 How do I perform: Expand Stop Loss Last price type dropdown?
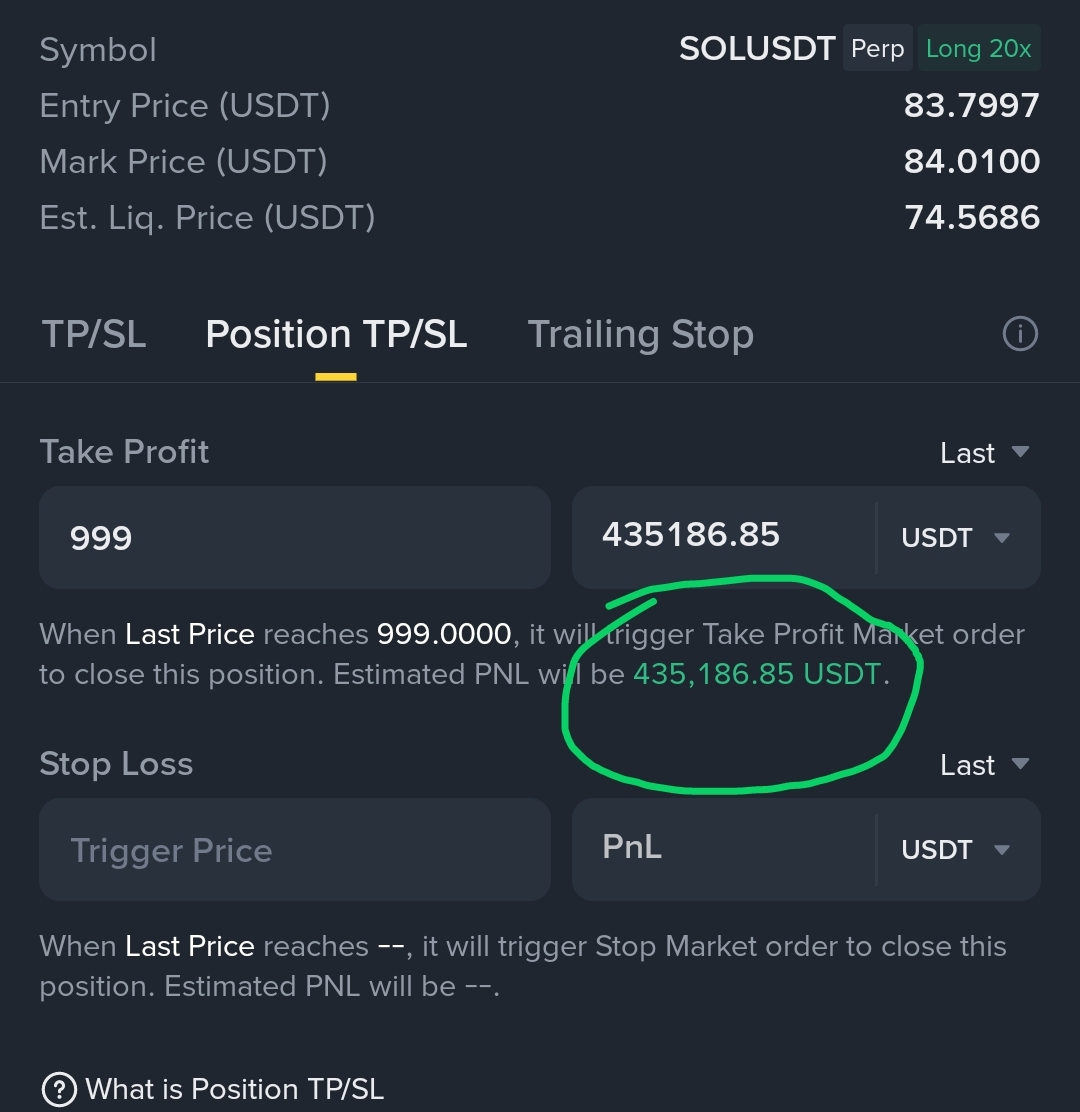984,764
